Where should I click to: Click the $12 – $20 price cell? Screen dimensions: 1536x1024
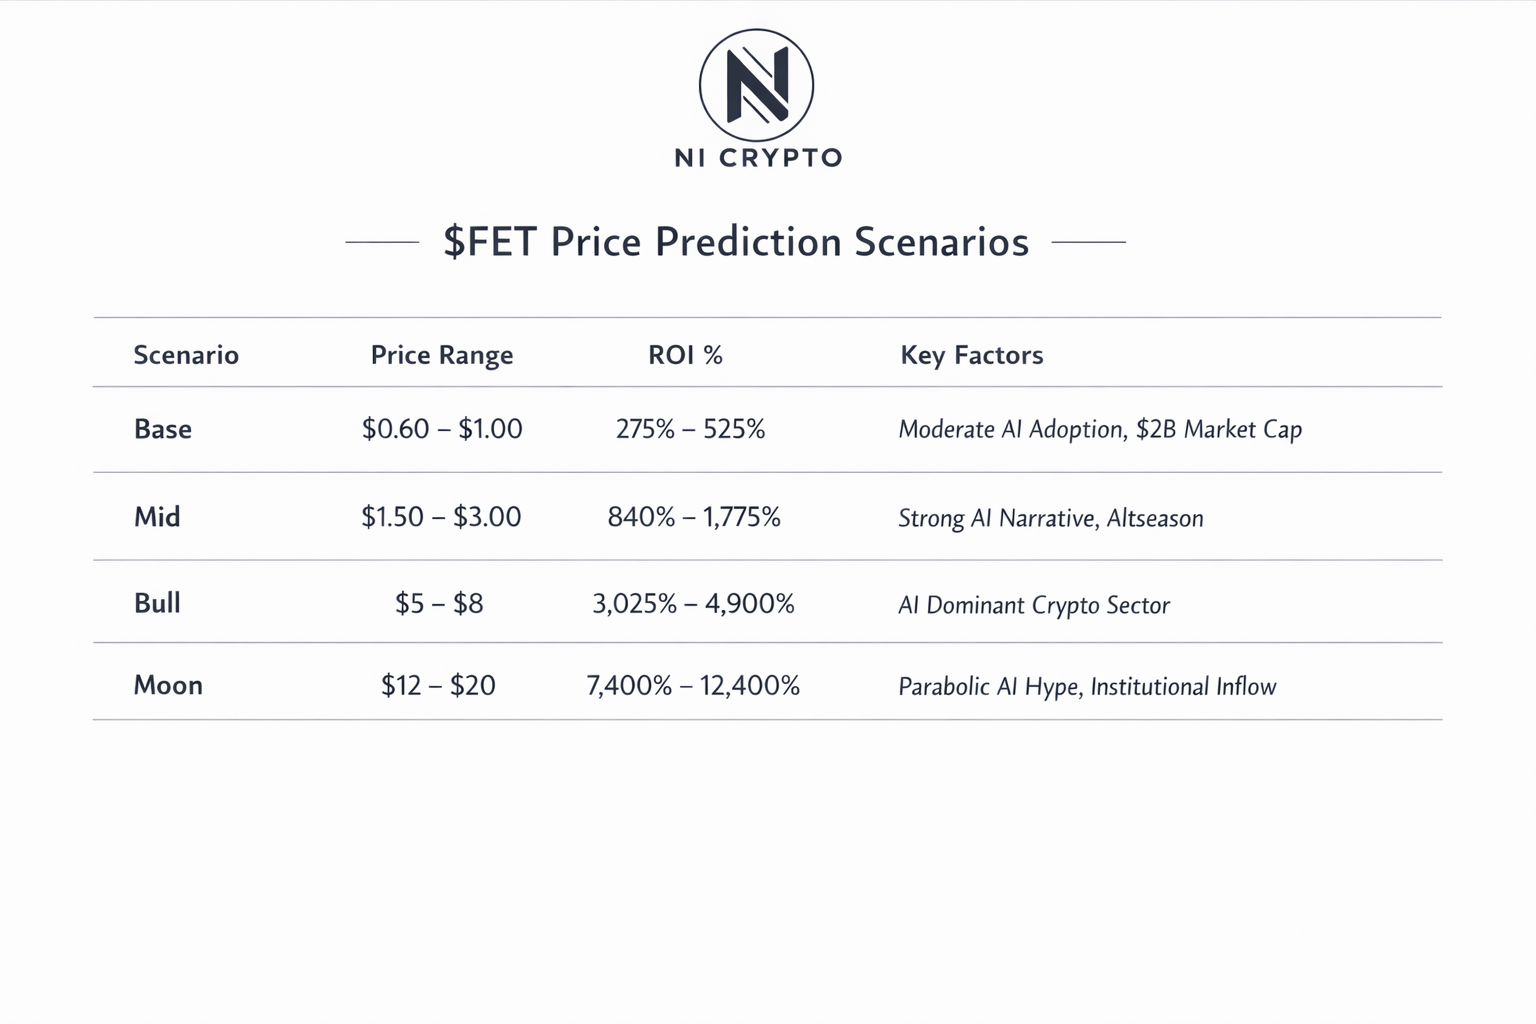(x=438, y=685)
